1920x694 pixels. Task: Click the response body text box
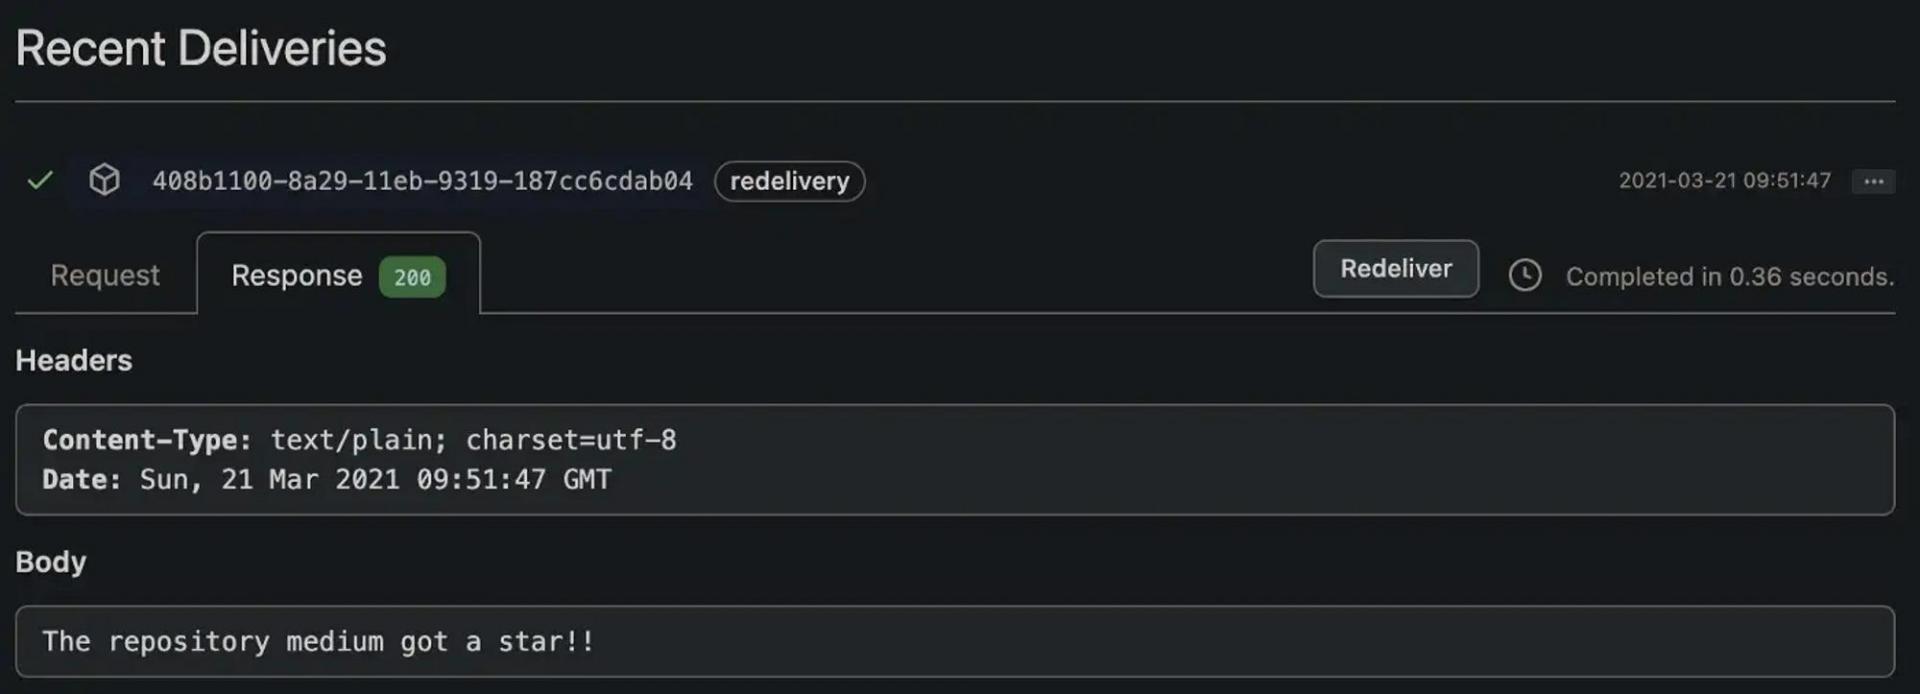point(954,641)
